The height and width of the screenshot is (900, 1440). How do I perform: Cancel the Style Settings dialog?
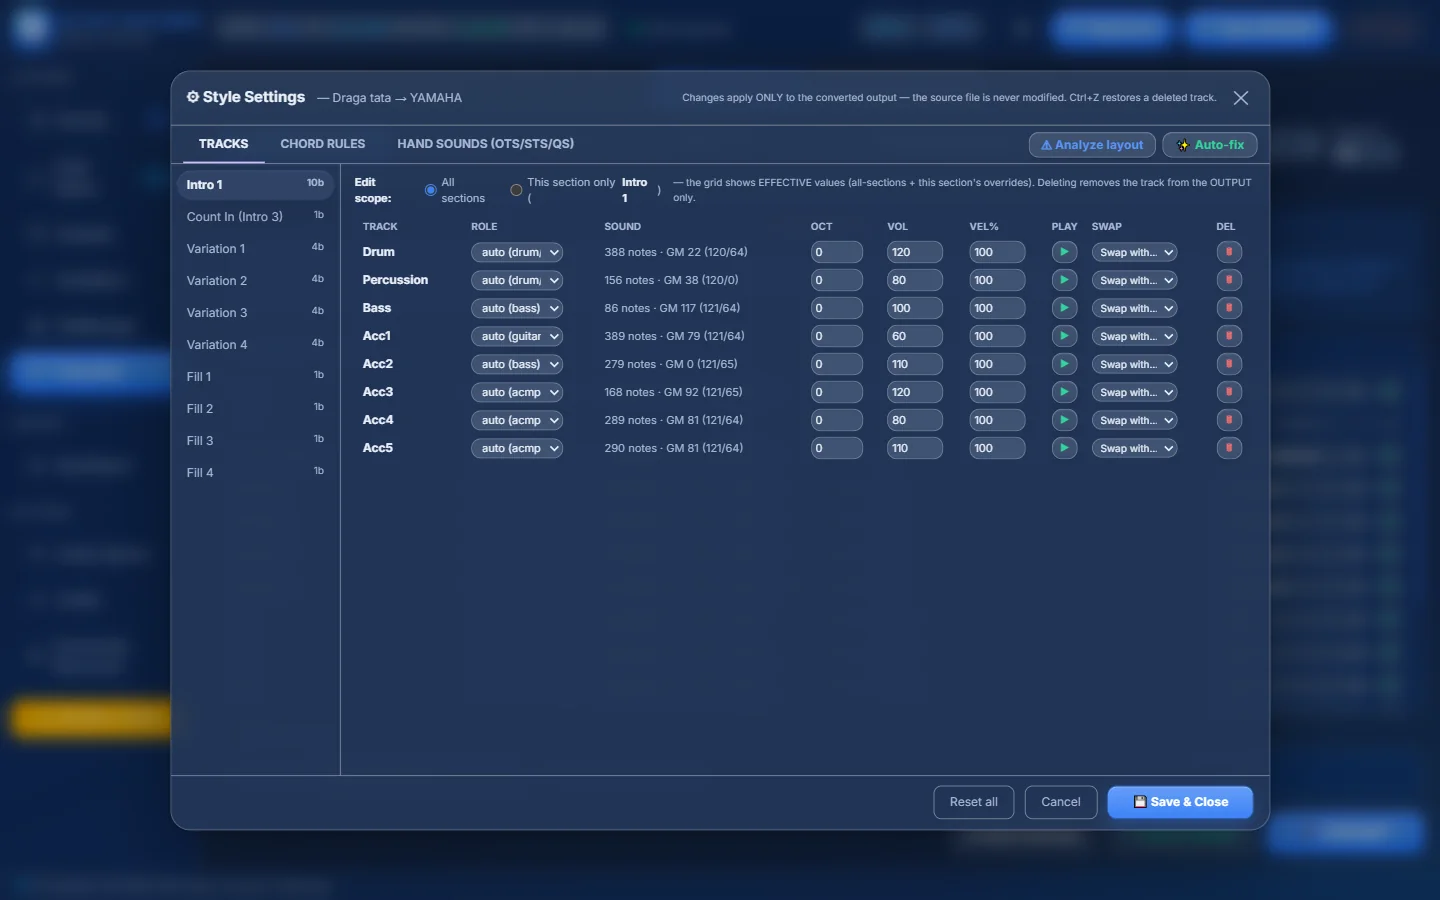coord(1060,802)
